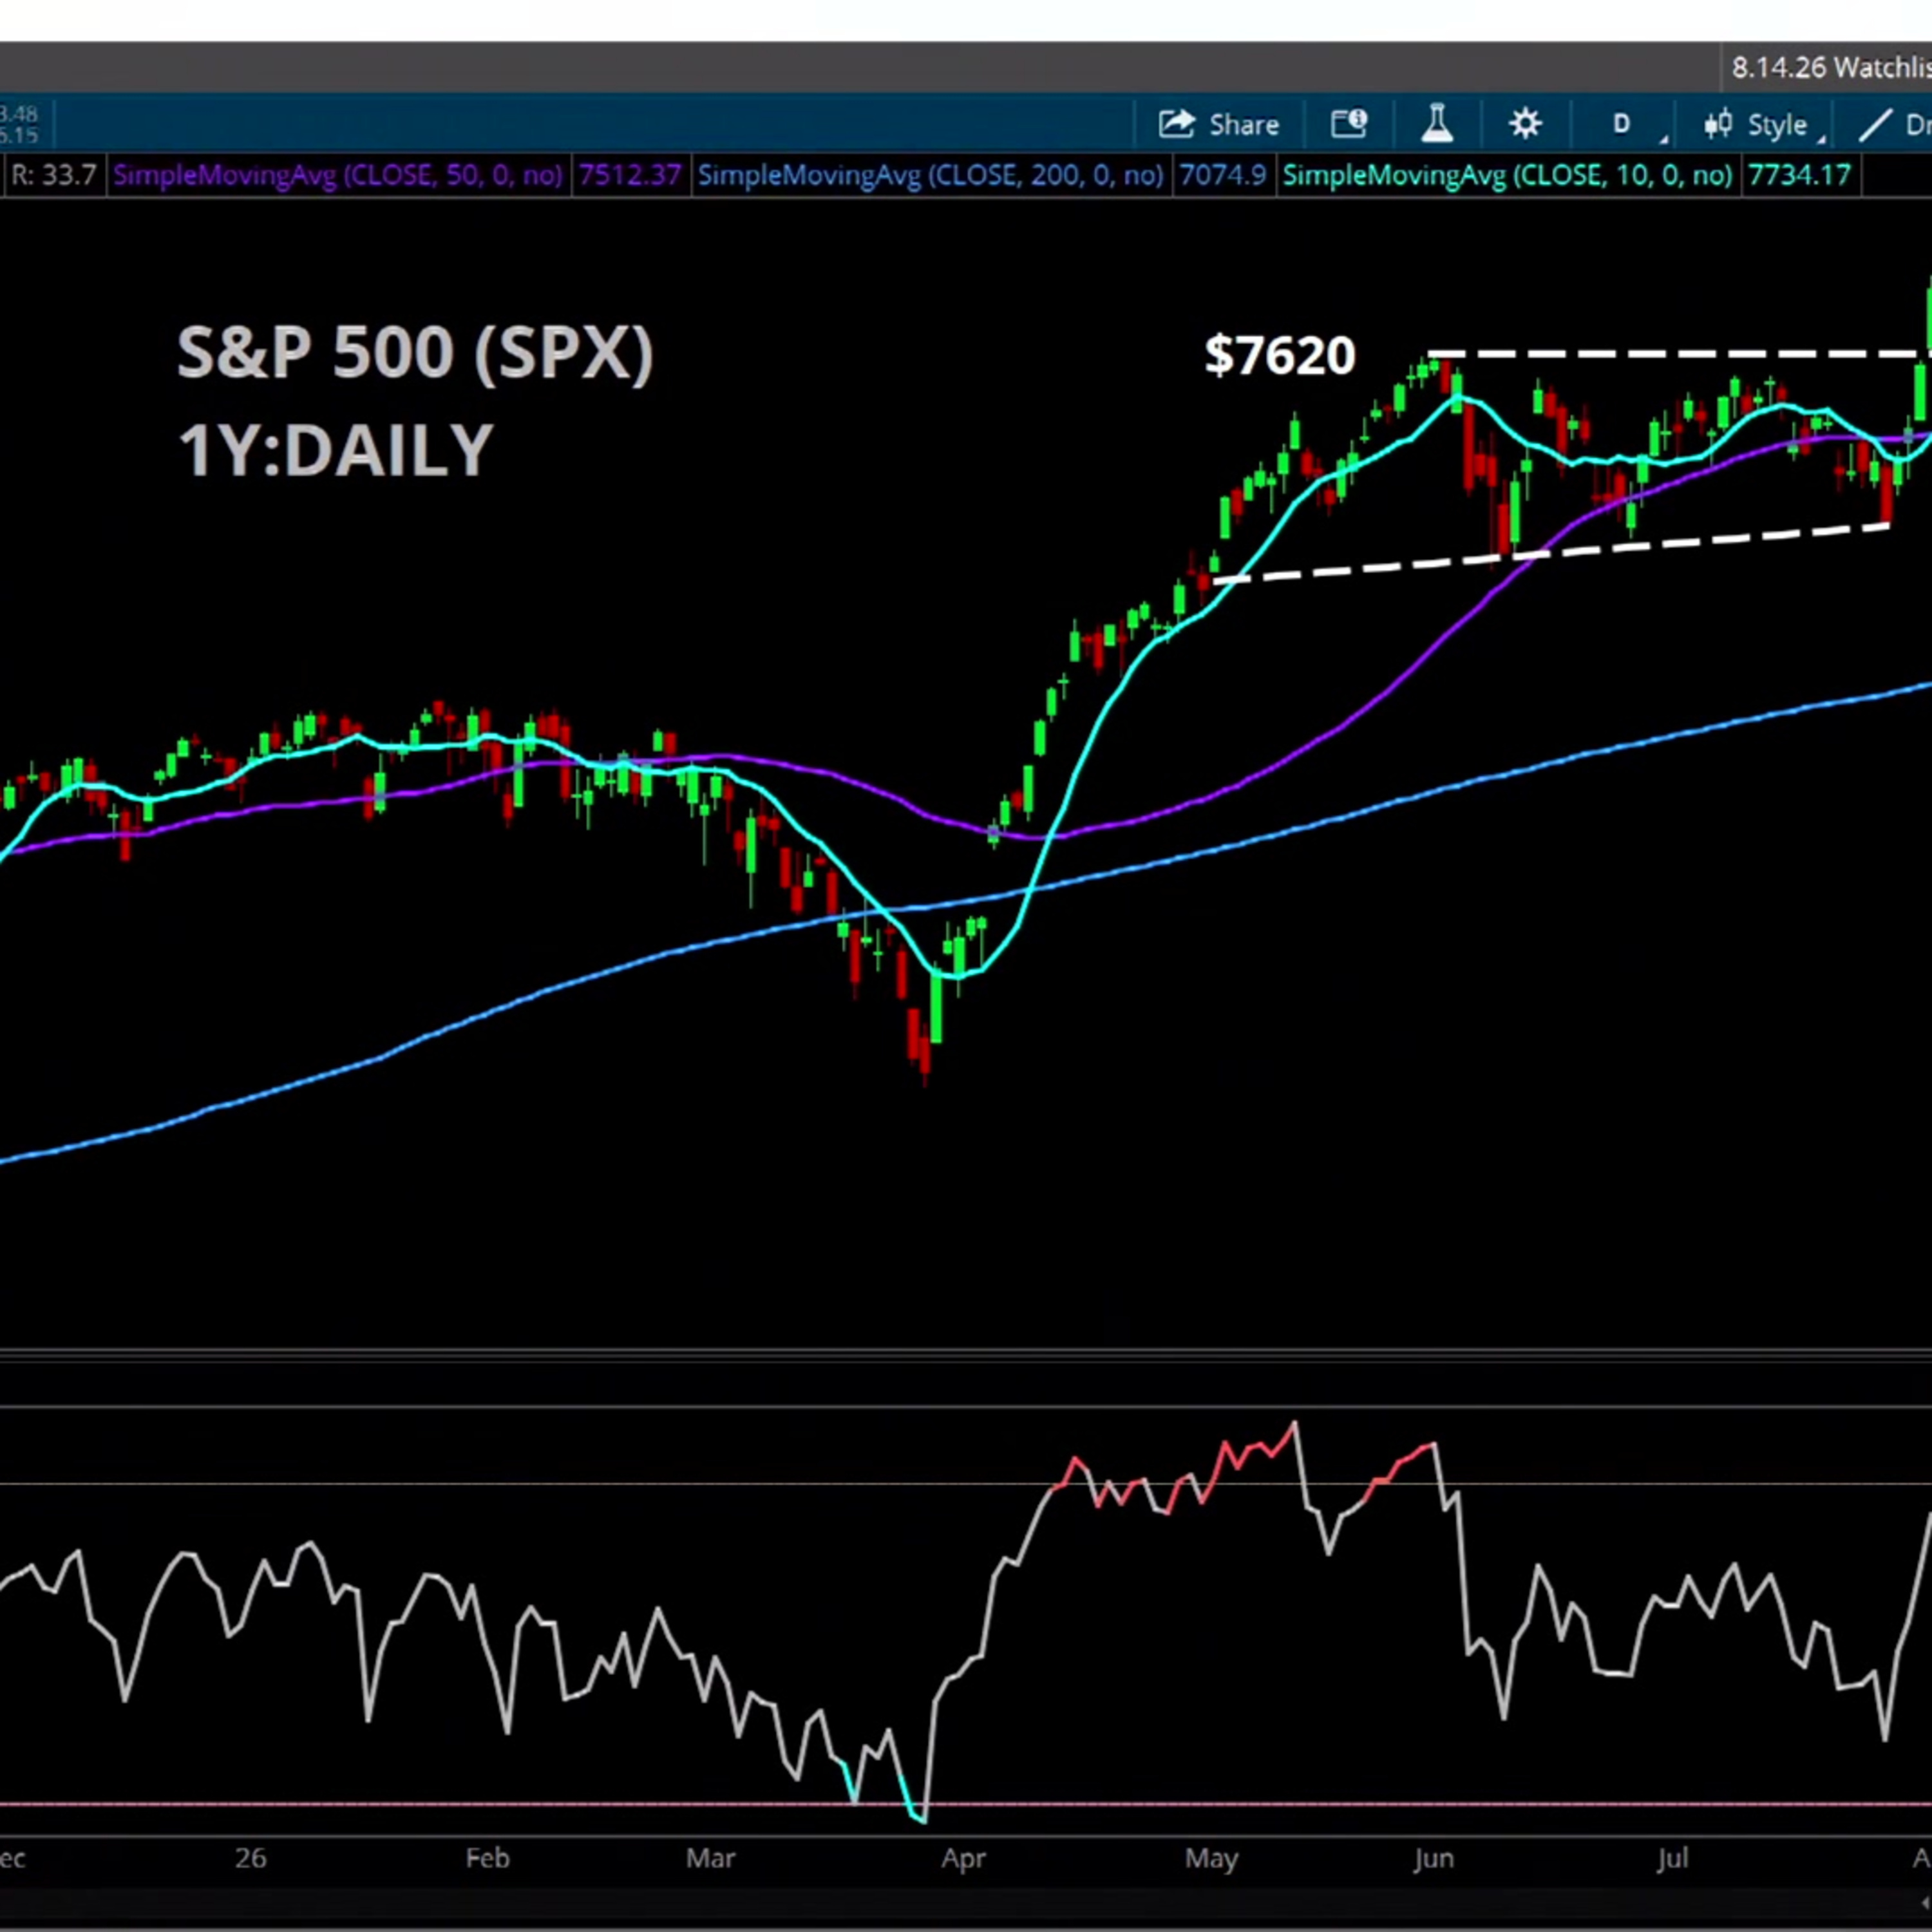Click the SimpleMovingAvg (CLOSE, 10, 0, no) label
The height and width of the screenshot is (1932, 1932).
pyautogui.click(x=1507, y=176)
